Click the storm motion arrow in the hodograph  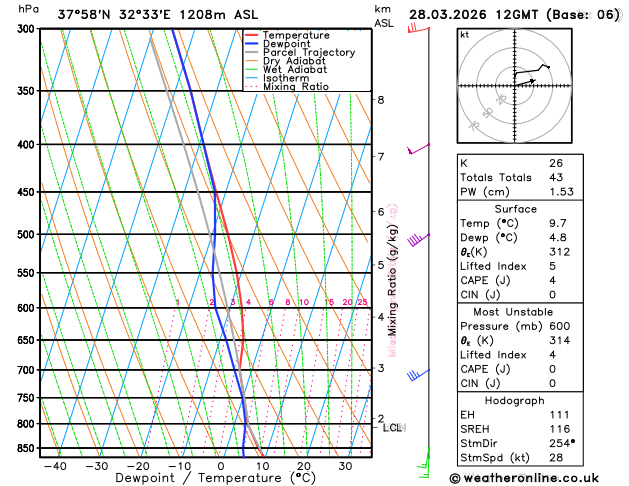pyautogui.click(x=525, y=83)
